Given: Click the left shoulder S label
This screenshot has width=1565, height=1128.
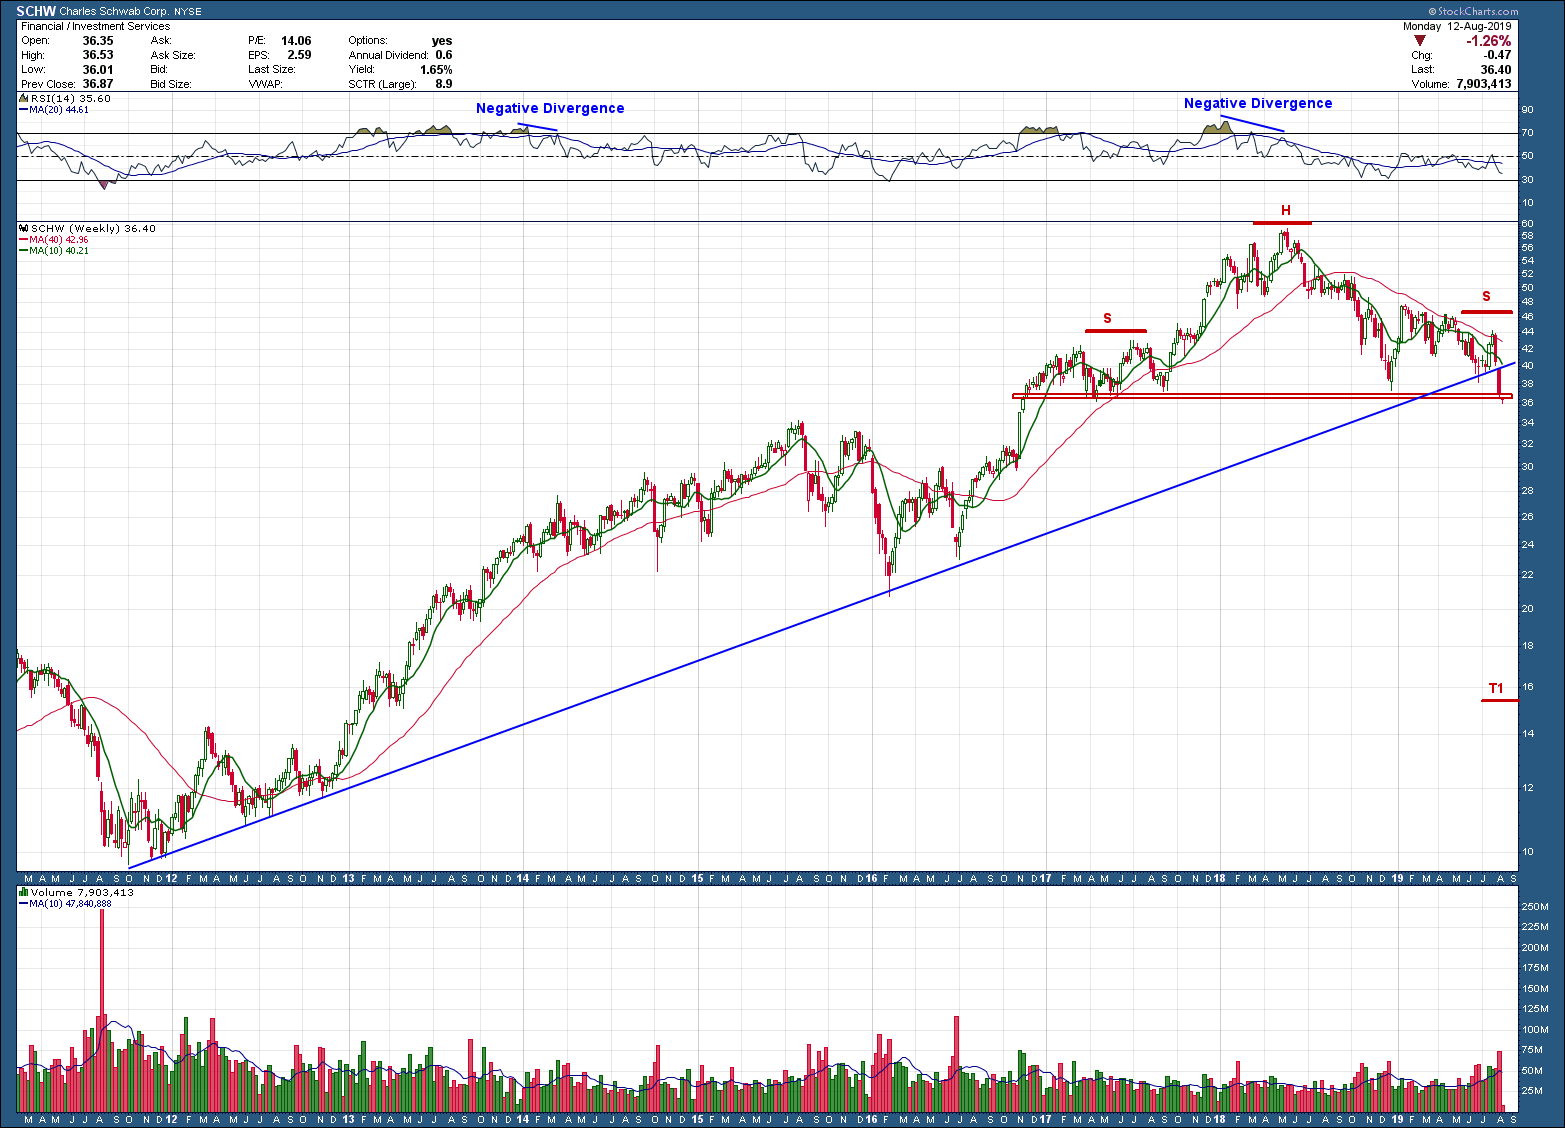Looking at the screenshot, I should tap(1107, 318).
